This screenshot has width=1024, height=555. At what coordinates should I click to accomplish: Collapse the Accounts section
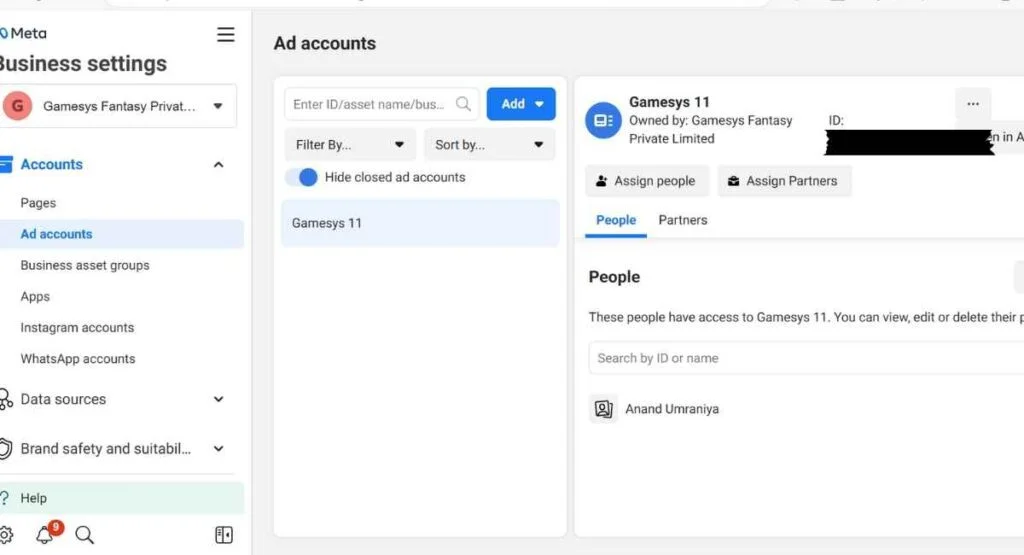pyautogui.click(x=218, y=165)
